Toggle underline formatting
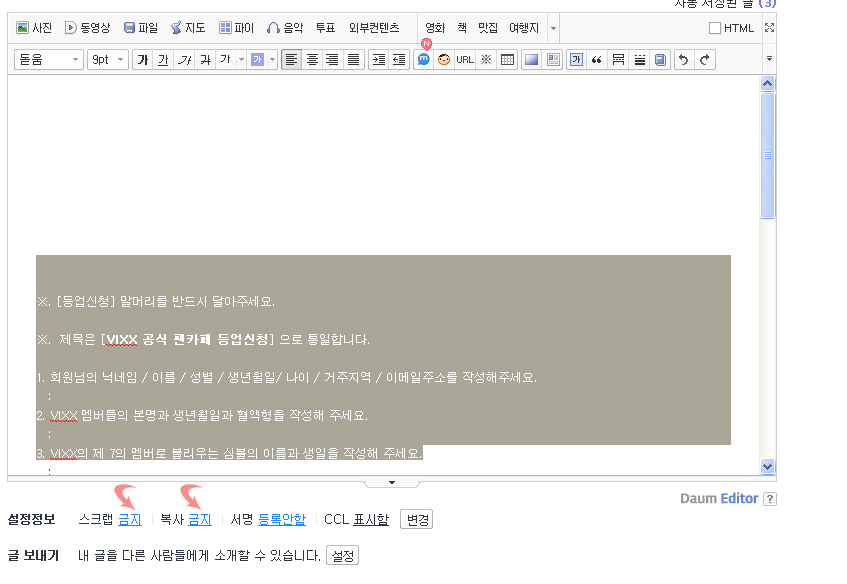This screenshot has width=847, height=584. pos(163,59)
